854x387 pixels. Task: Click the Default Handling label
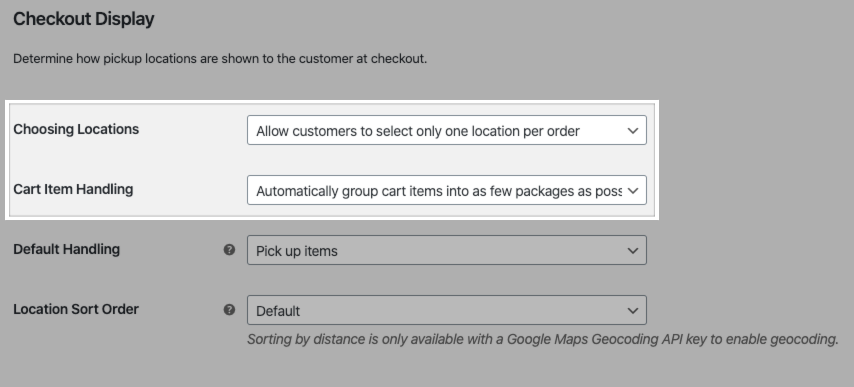(x=66, y=249)
